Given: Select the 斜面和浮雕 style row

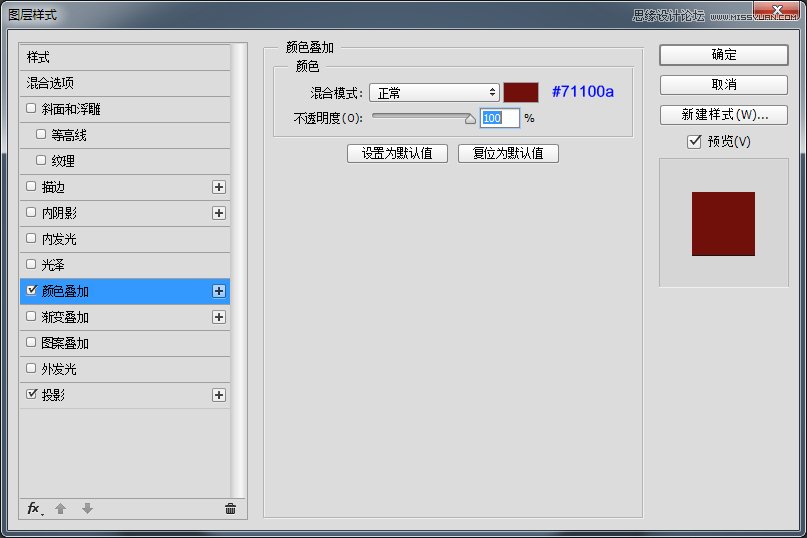Looking at the screenshot, I should pyautogui.click(x=125, y=109).
